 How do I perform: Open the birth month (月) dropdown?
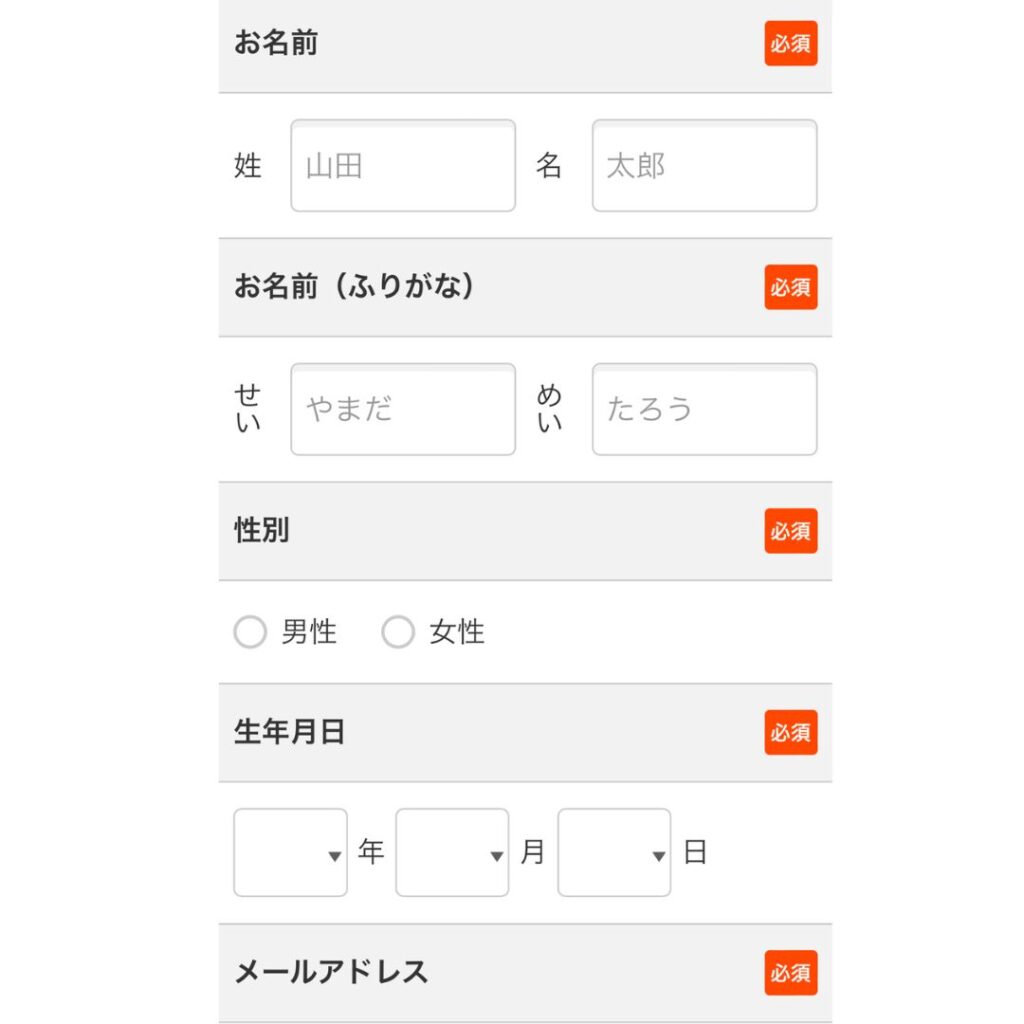[452, 853]
